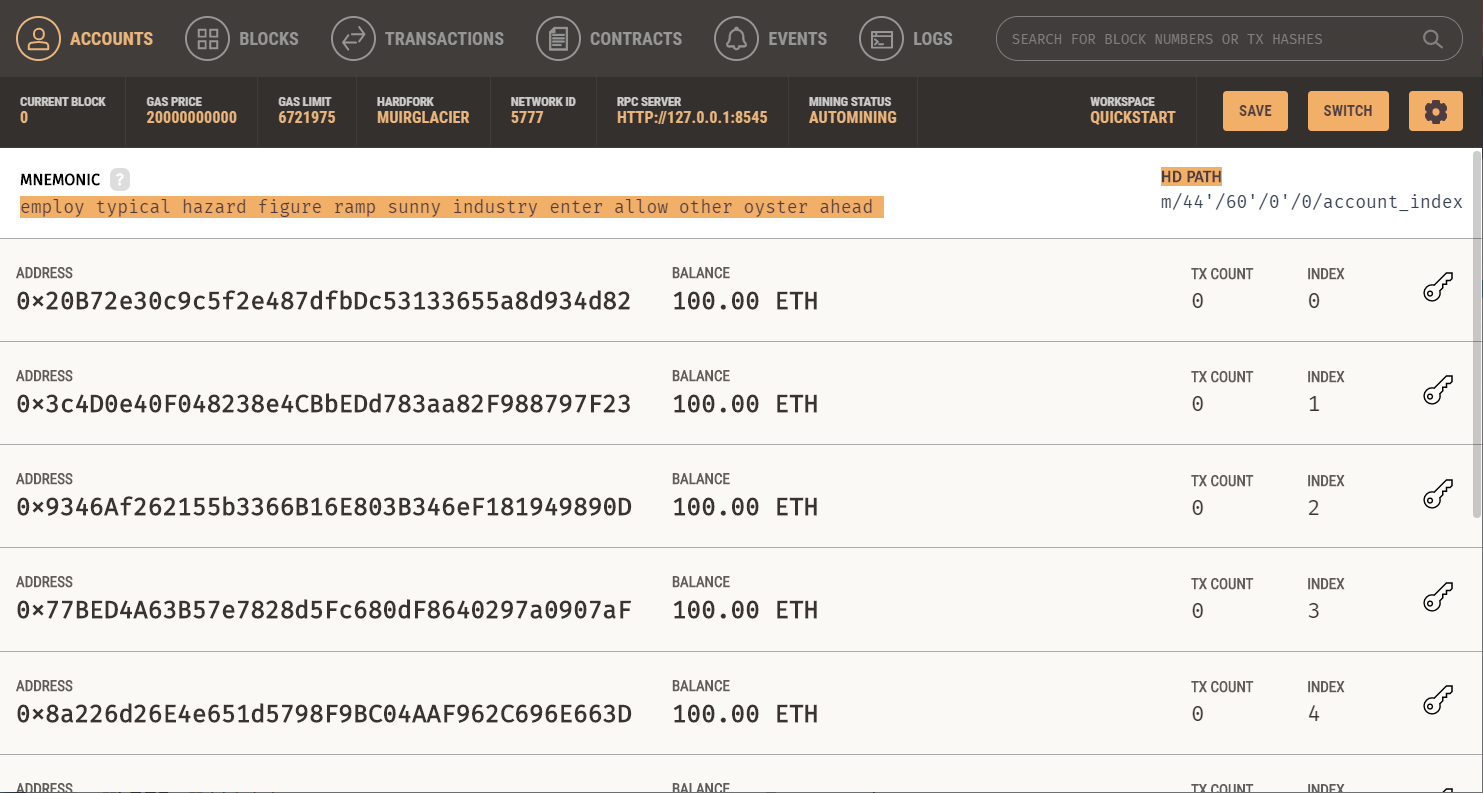This screenshot has width=1483, height=793.
Task: Click the RPC server HTTP://127.0.0.1:8545
Action: point(692,118)
